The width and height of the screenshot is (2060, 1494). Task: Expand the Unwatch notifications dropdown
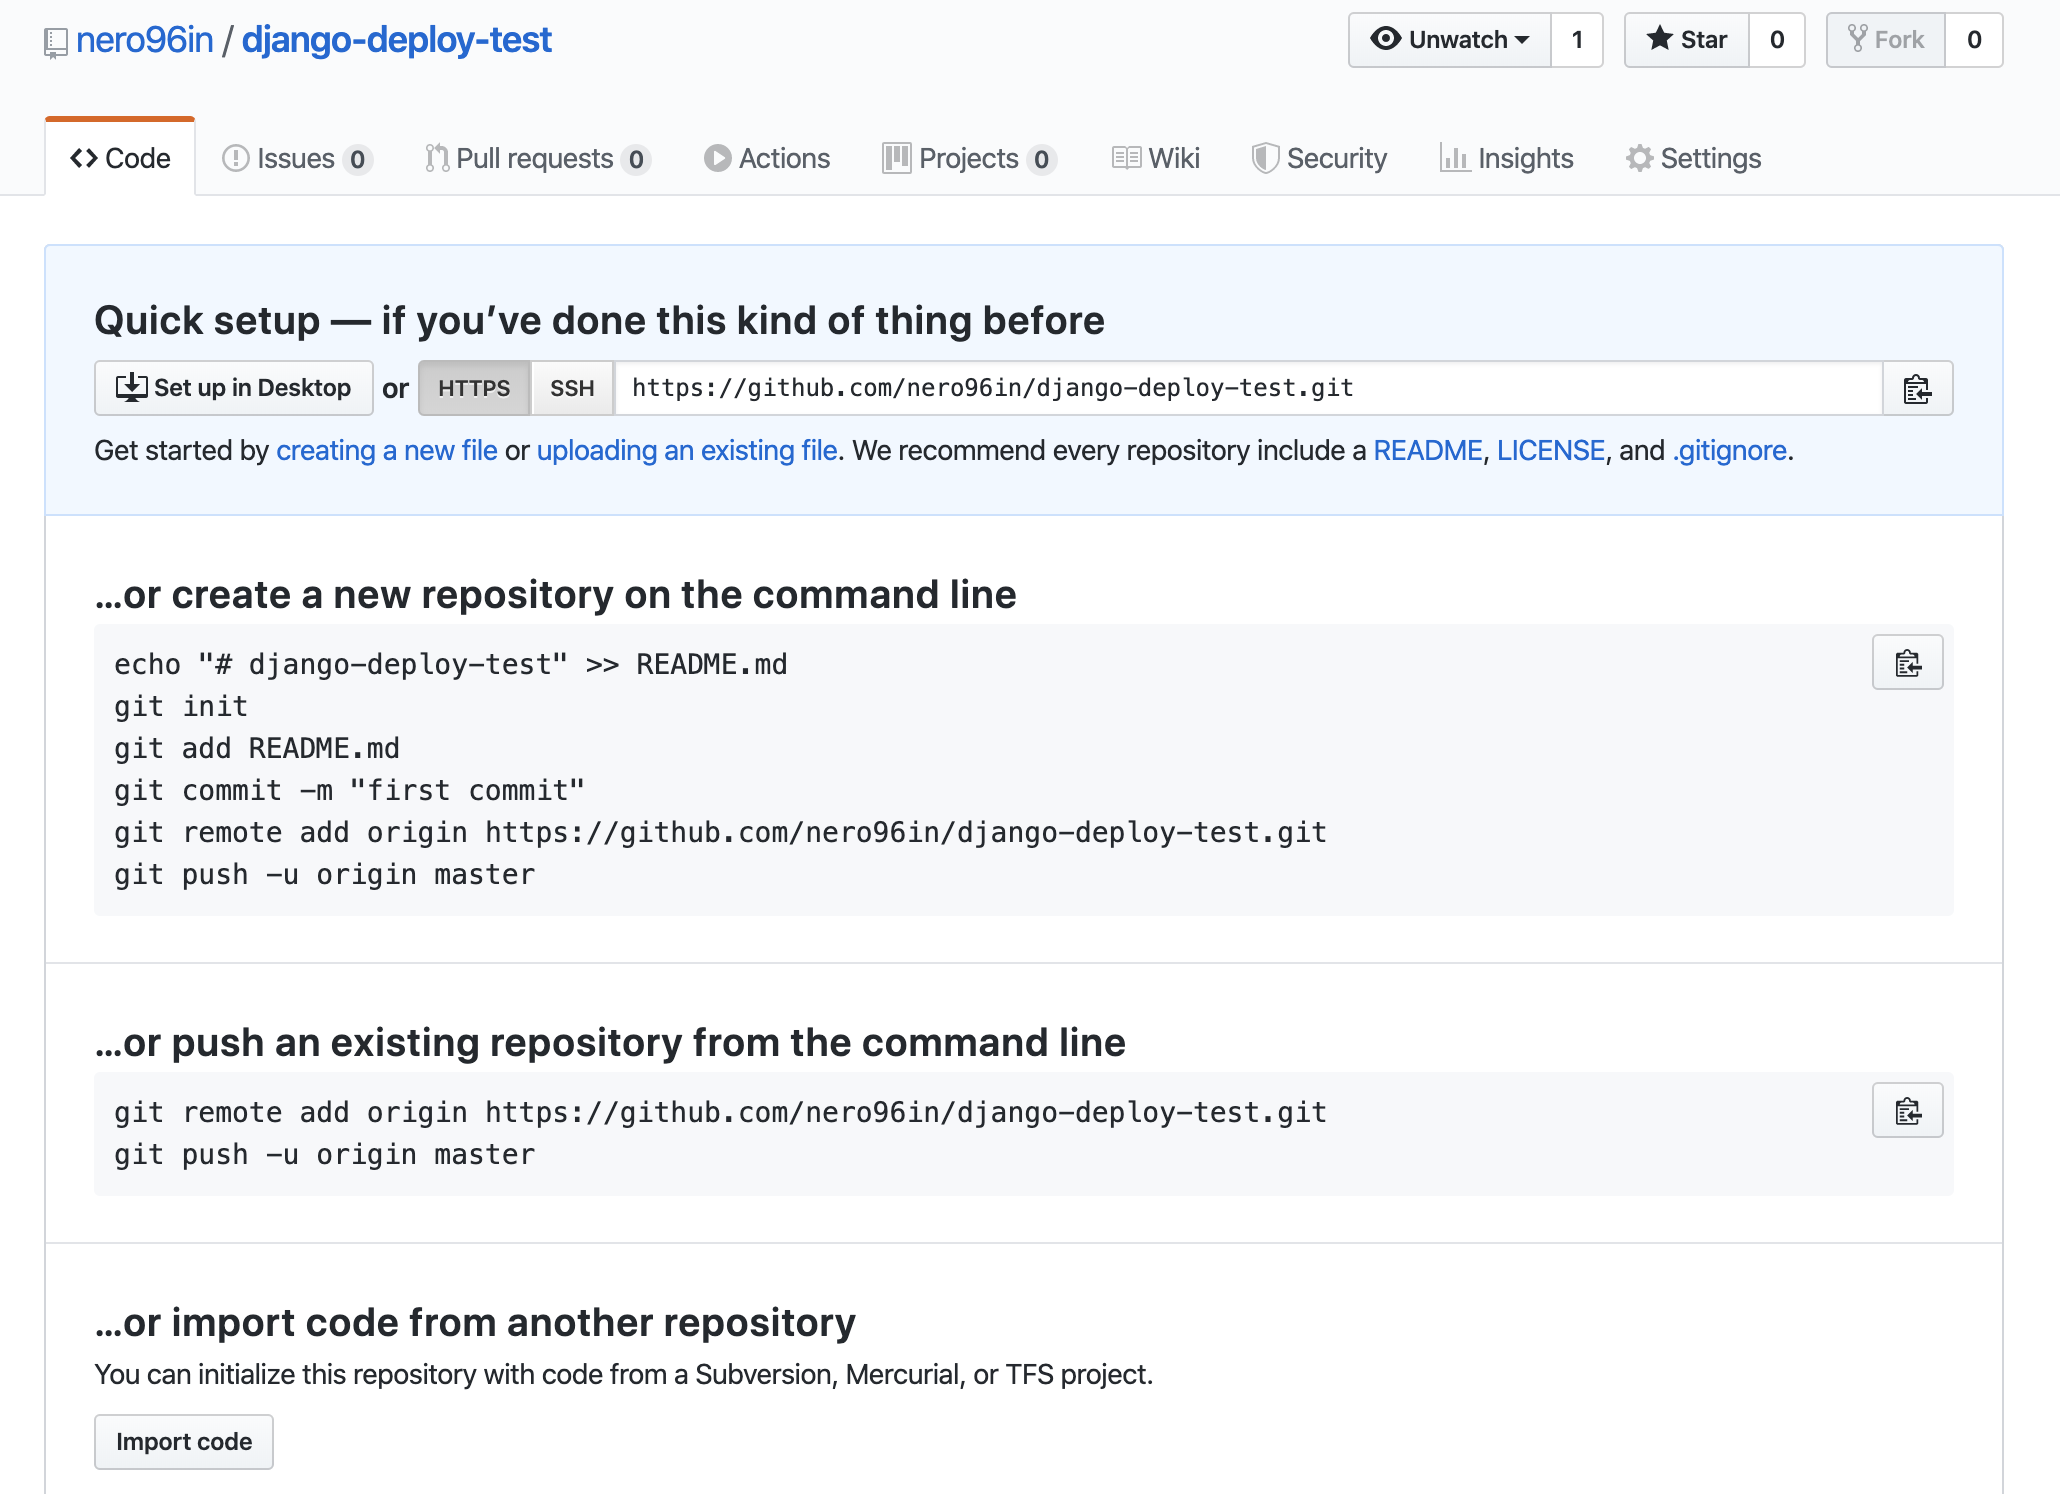pos(1450,40)
